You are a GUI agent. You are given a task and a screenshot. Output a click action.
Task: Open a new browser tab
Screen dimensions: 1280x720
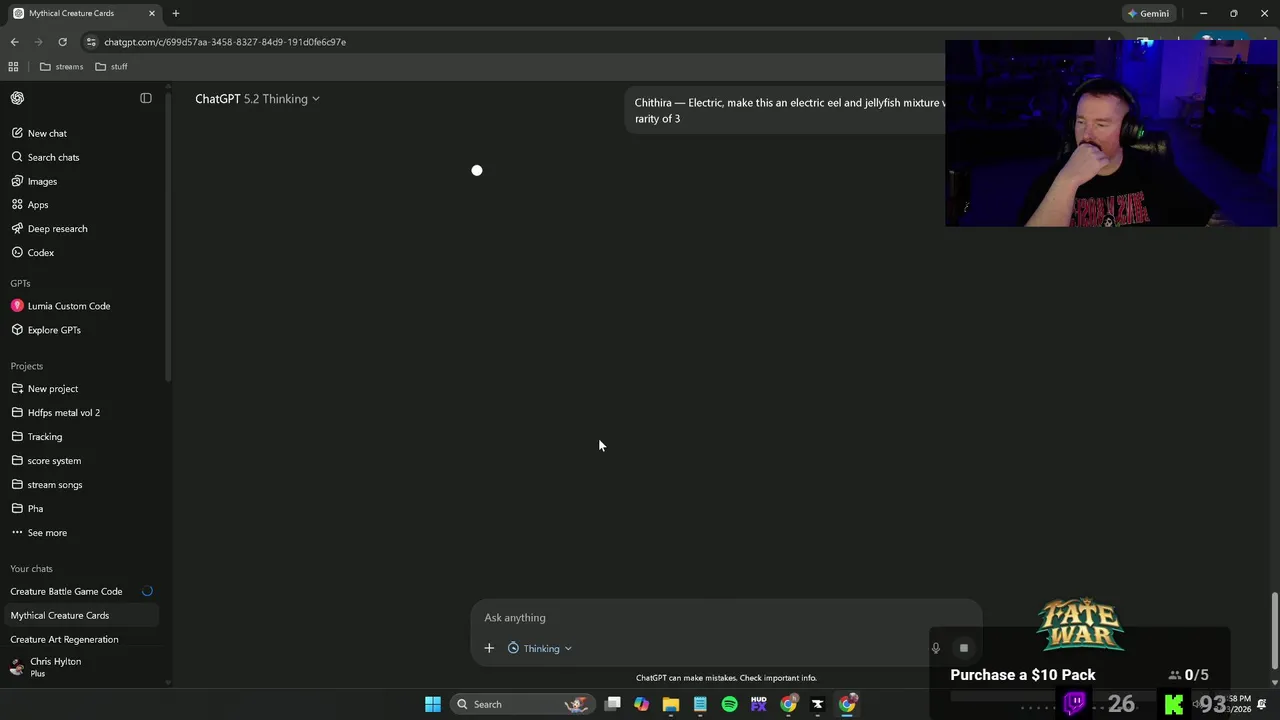tap(176, 13)
